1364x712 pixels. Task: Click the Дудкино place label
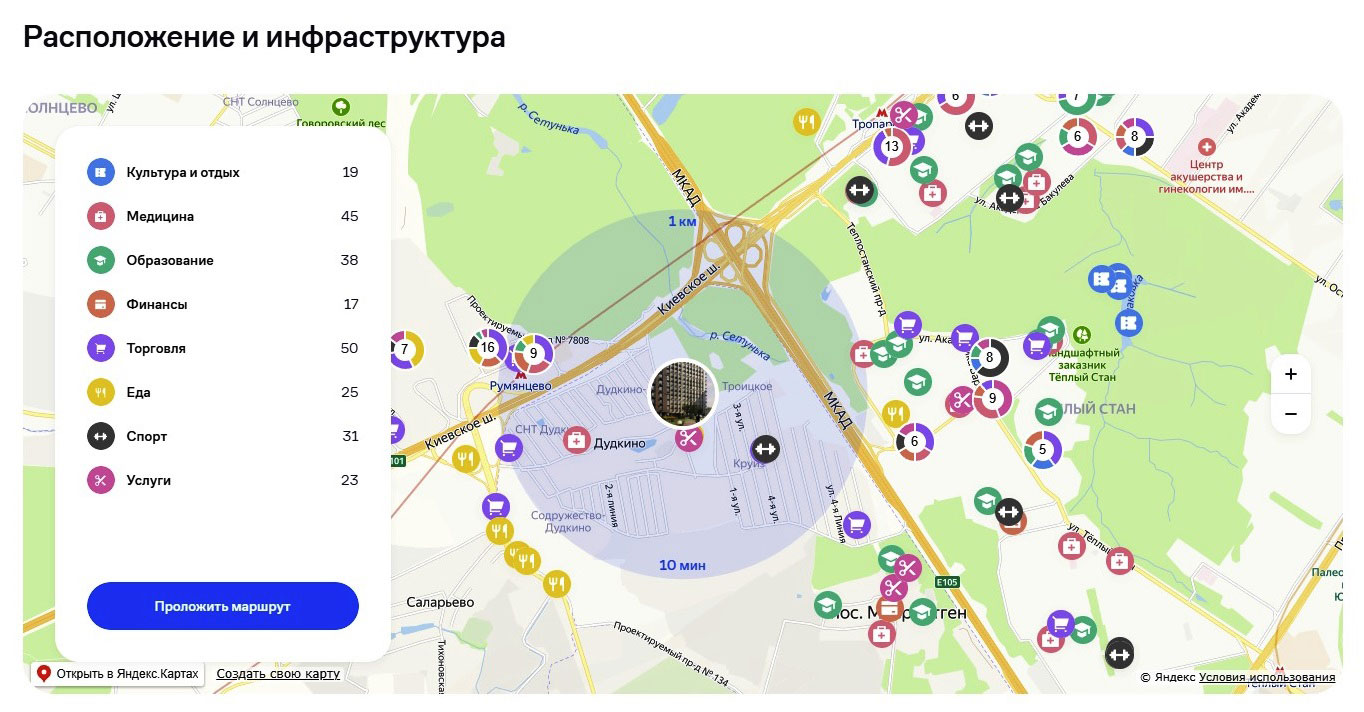pos(620,443)
